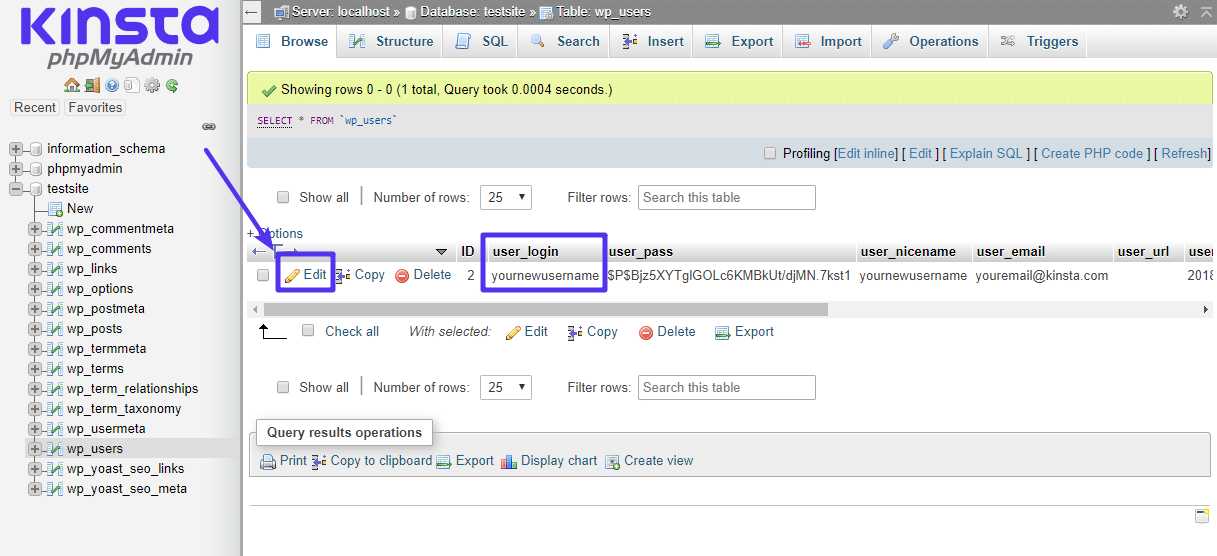Viewport: 1217px width, 556px height.
Task: Click the horizontal scrollbar under results table
Action: pyautogui.click(x=546, y=310)
